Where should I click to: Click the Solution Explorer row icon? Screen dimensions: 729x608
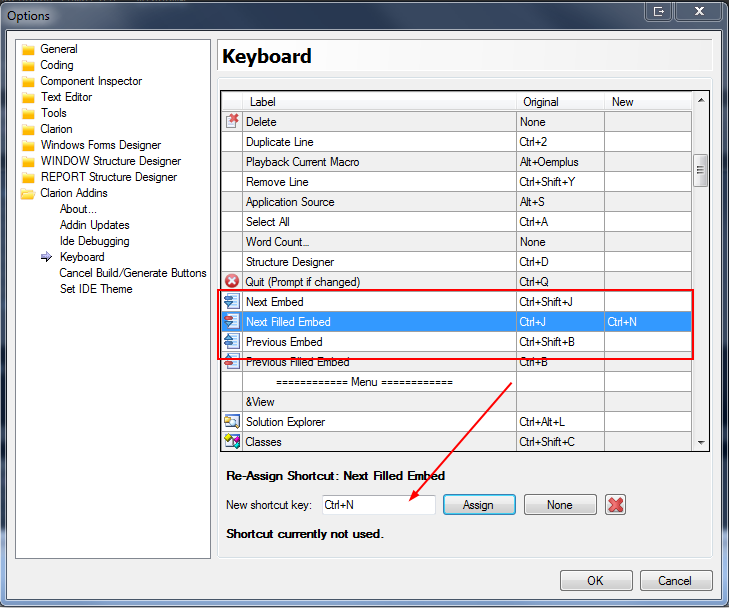pos(232,421)
